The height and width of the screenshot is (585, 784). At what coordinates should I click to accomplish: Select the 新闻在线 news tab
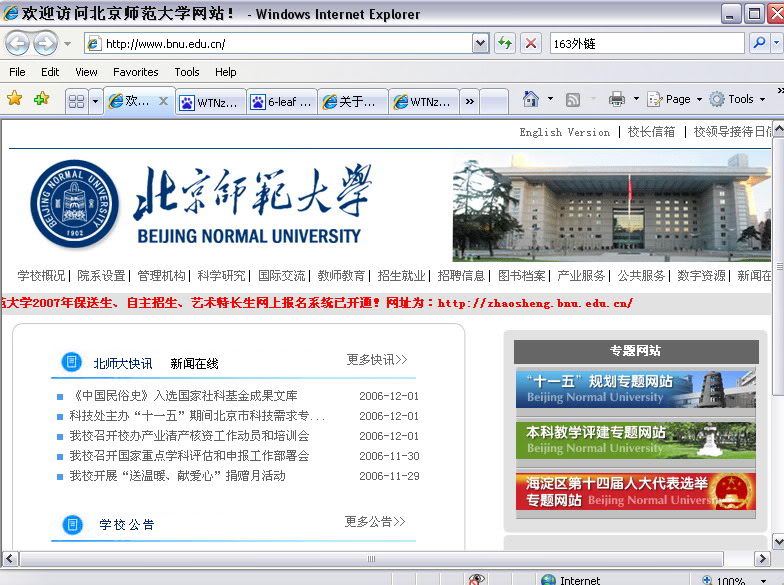194,364
